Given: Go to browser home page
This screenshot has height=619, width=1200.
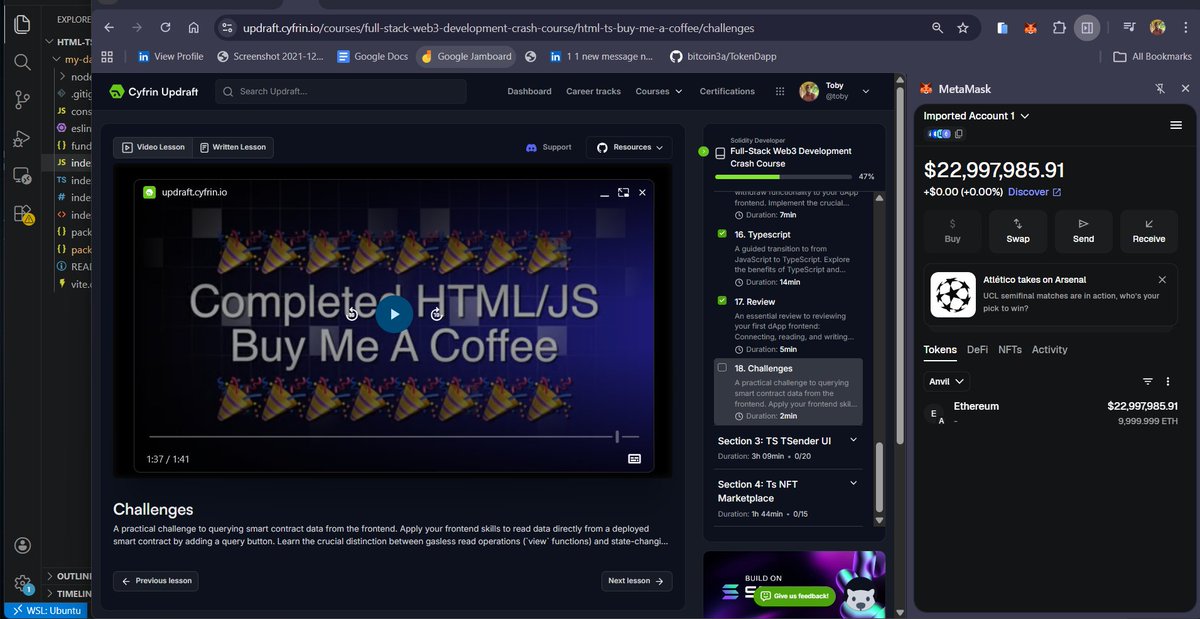Looking at the screenshot, I should click(x=193, y=28).
